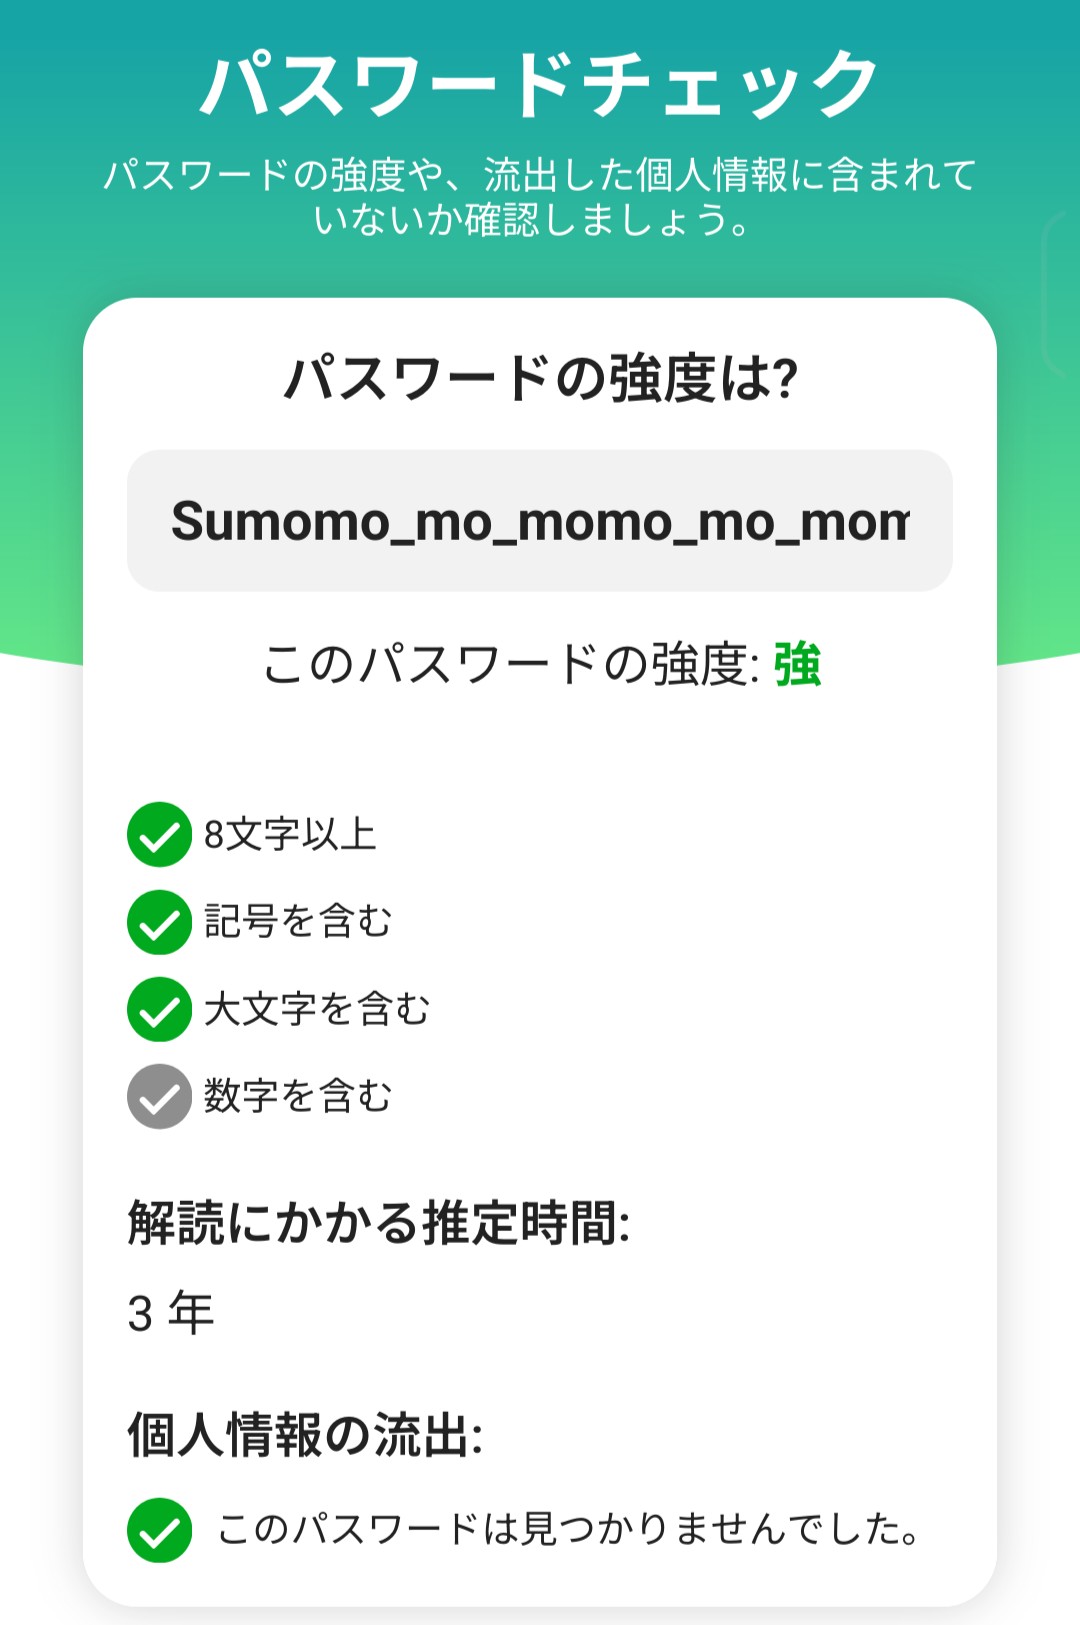Click the 解読にかかる推定時間 heading
This screenshot has width=1080, height=1625.
tap(379, 1222)
